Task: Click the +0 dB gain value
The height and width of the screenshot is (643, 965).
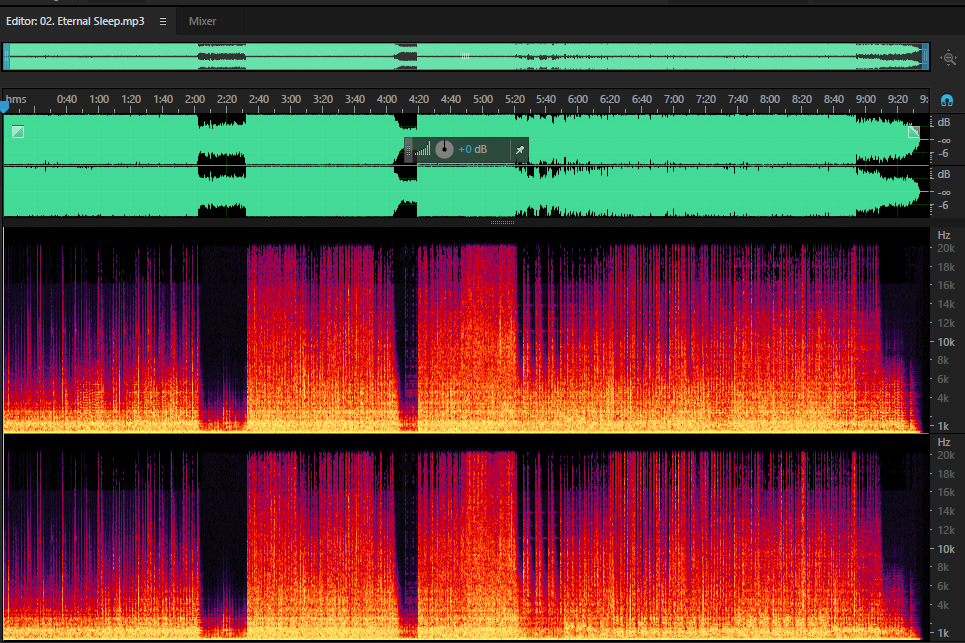Action: pos(473,150)
